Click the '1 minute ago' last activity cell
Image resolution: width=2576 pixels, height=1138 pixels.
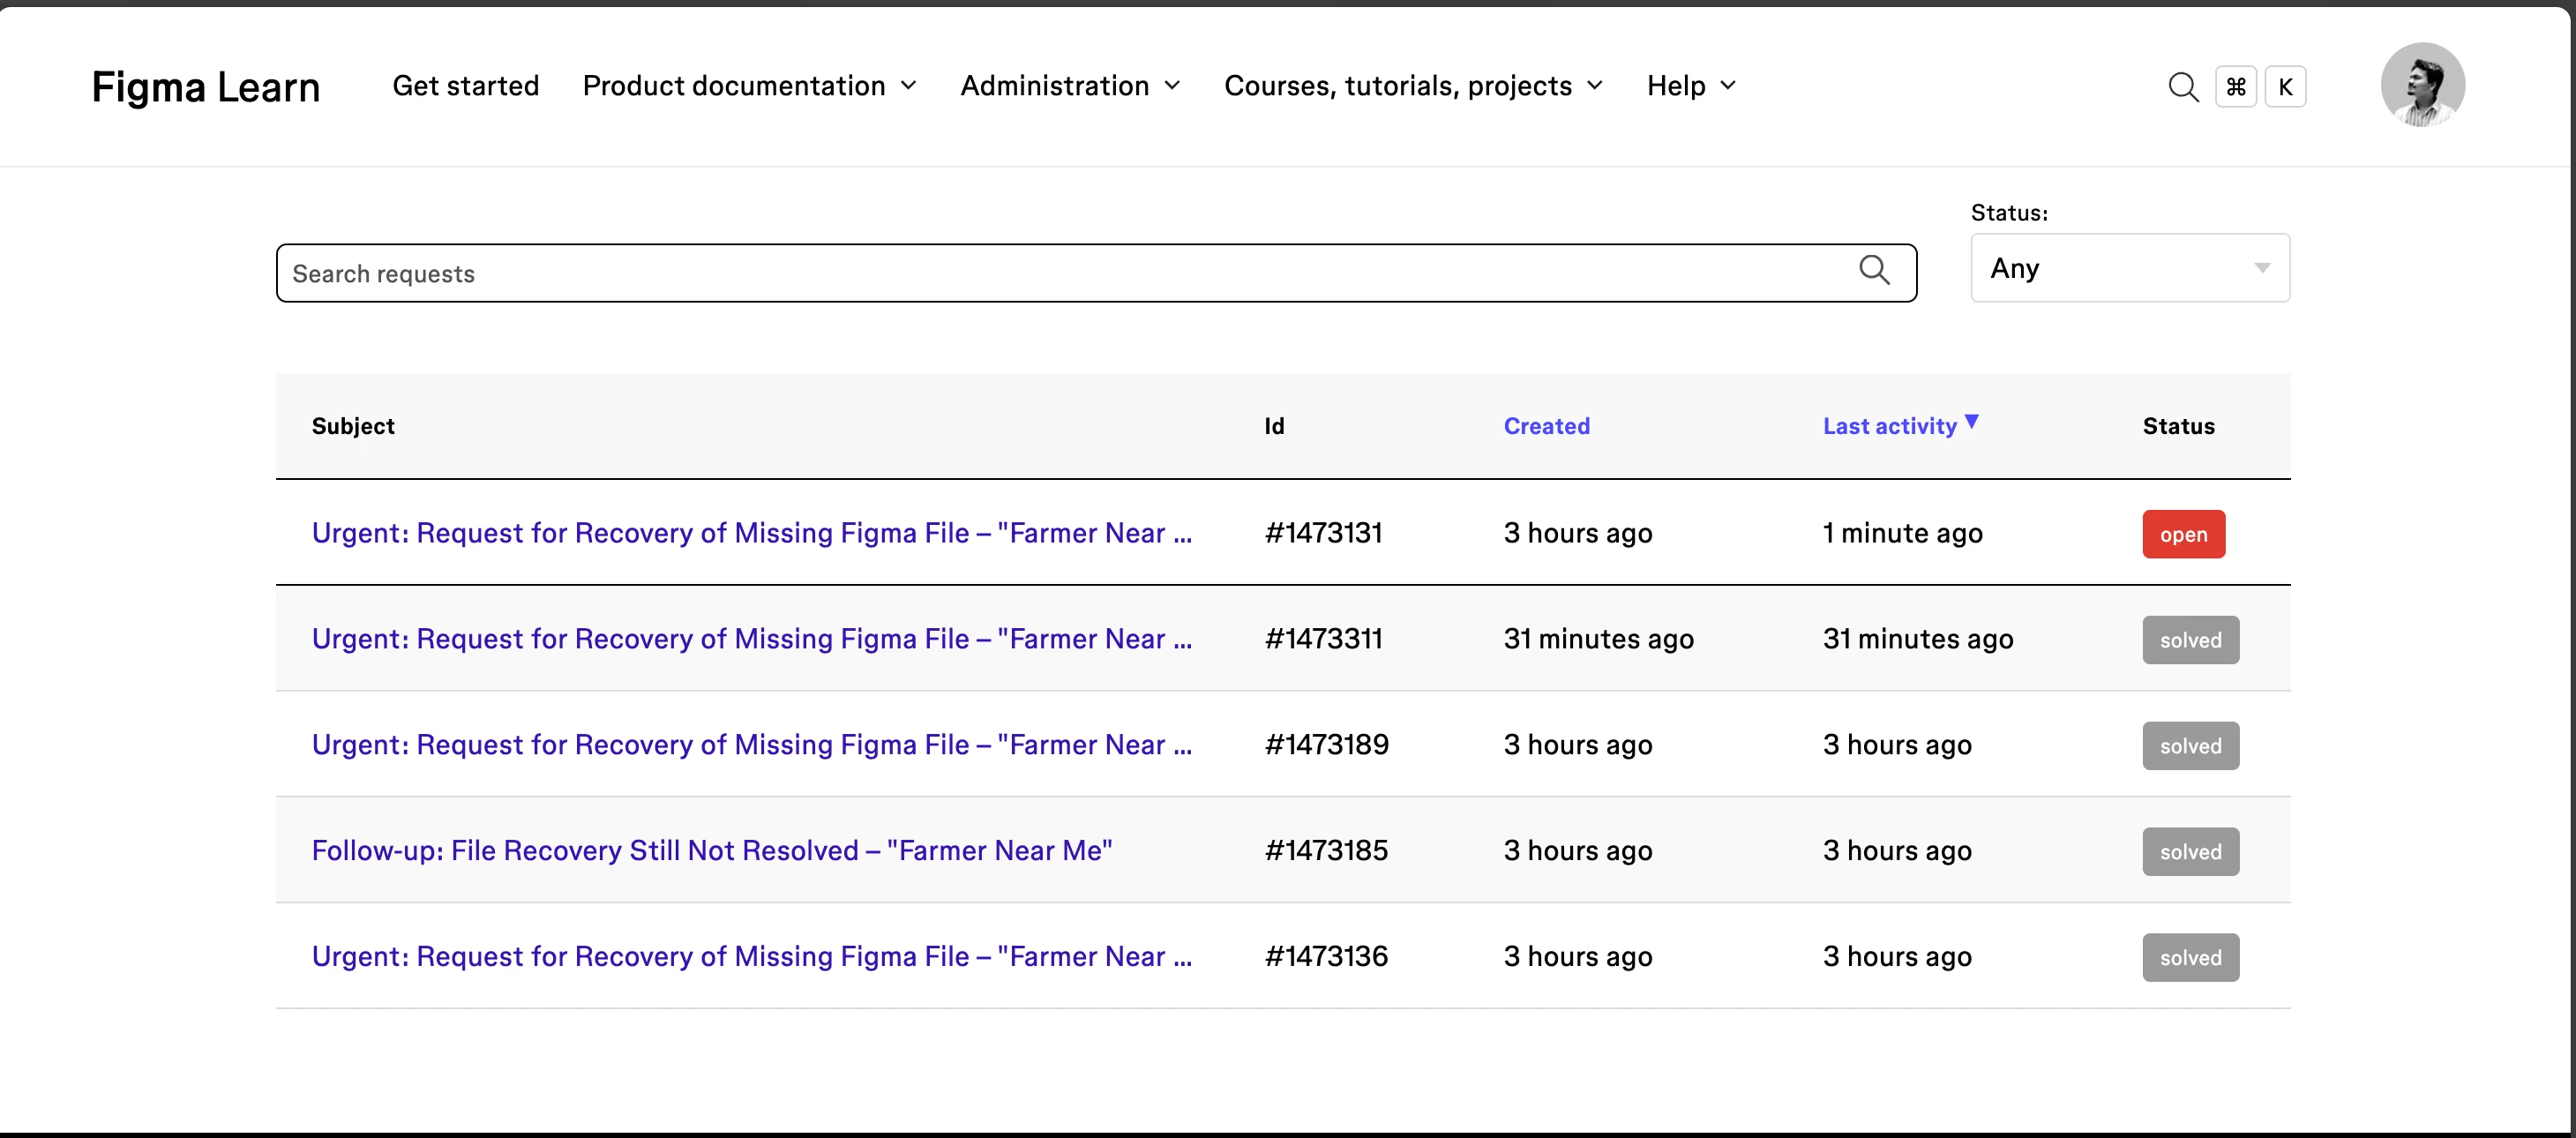pos(1902,533)
